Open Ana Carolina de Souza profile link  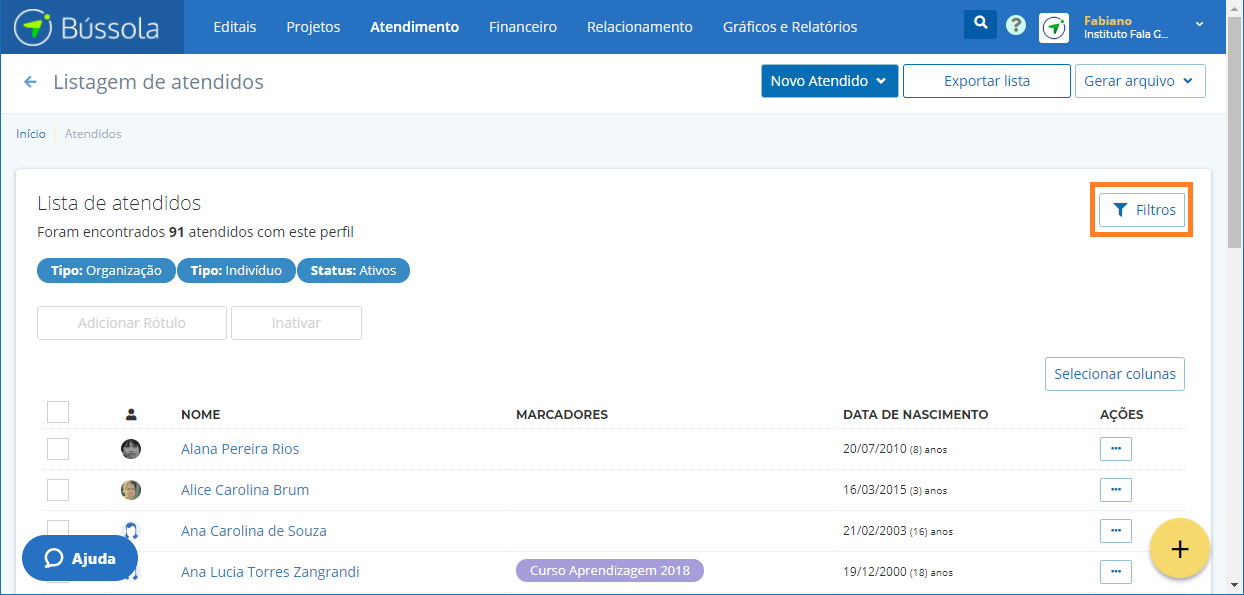(x=254, y=531)
